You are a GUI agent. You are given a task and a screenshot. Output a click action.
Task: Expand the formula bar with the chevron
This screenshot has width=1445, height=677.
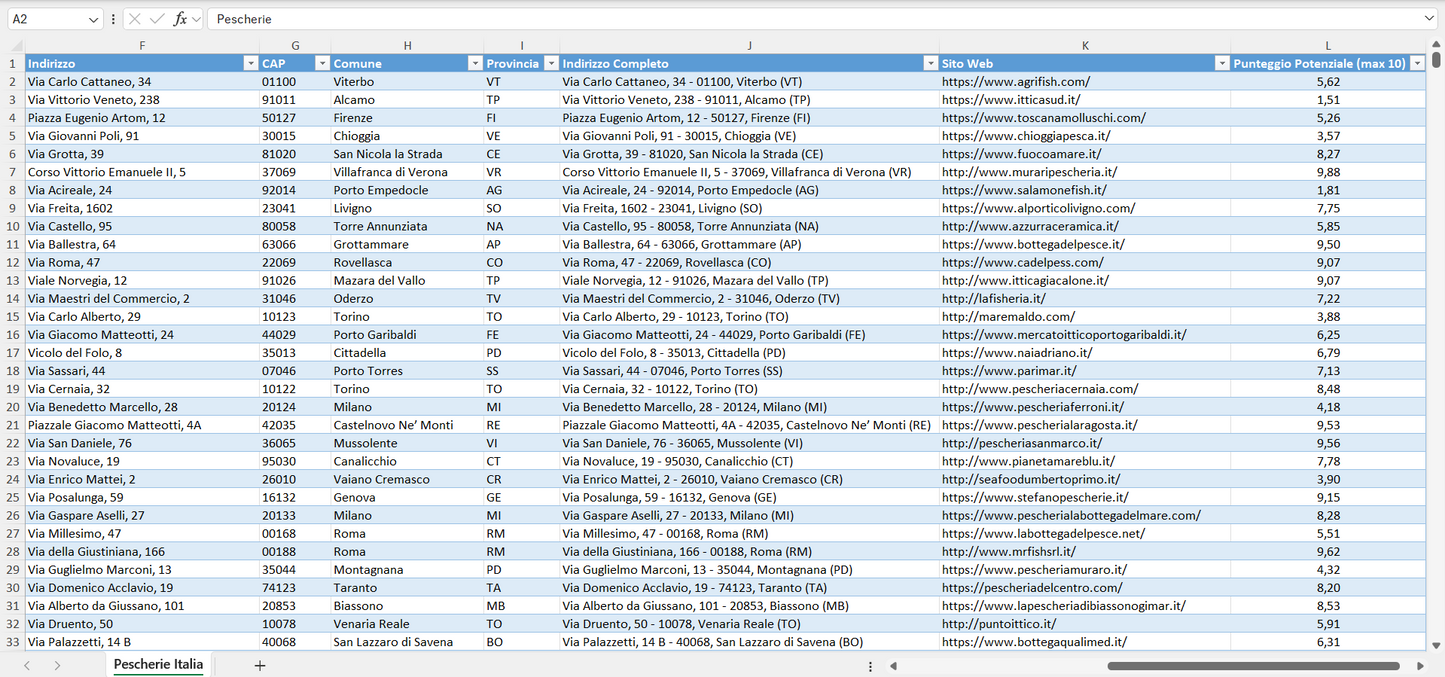click(x=1429, y=18)
